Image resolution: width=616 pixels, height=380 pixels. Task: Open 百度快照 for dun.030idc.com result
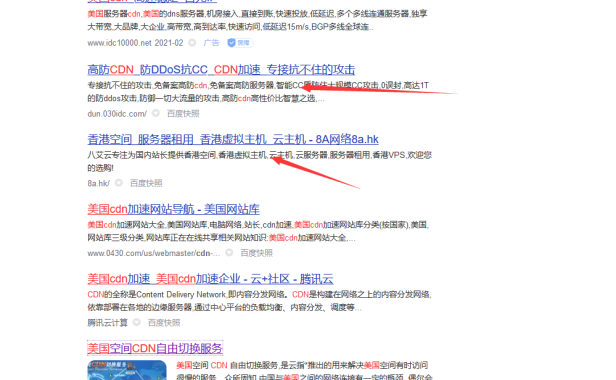click(x=183, y=114)
